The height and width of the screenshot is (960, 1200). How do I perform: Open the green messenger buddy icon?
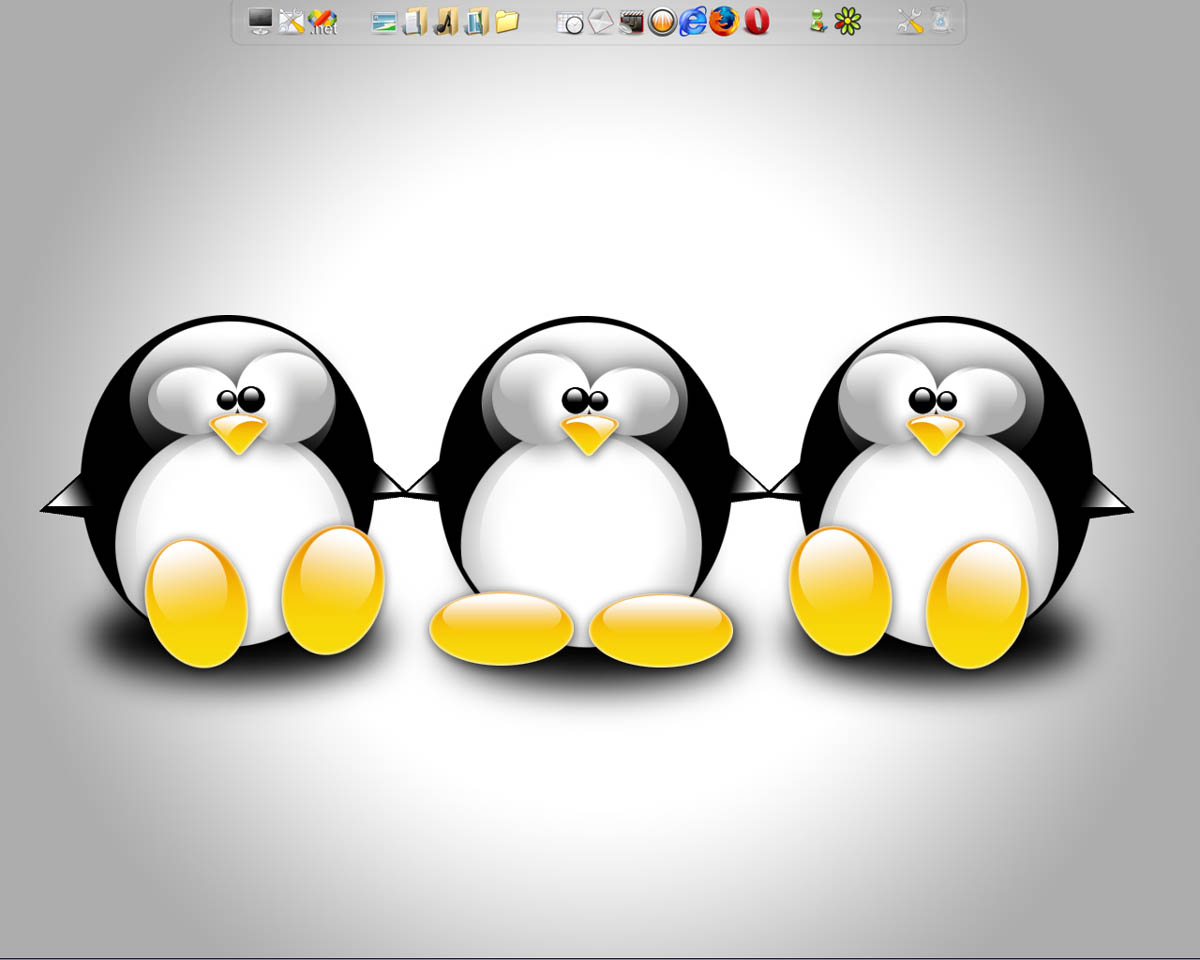point(817,21)
